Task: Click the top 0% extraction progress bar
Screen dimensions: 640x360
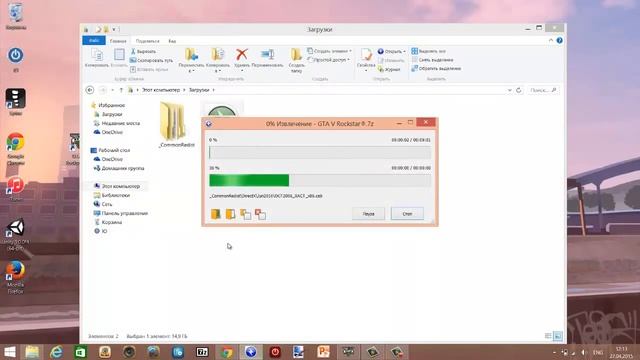Action: click(320, 153)
